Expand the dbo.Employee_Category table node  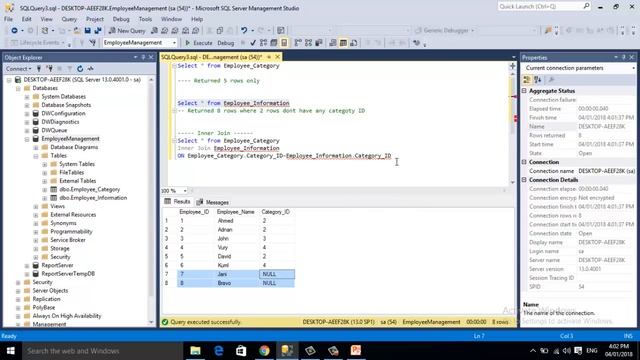45,190
